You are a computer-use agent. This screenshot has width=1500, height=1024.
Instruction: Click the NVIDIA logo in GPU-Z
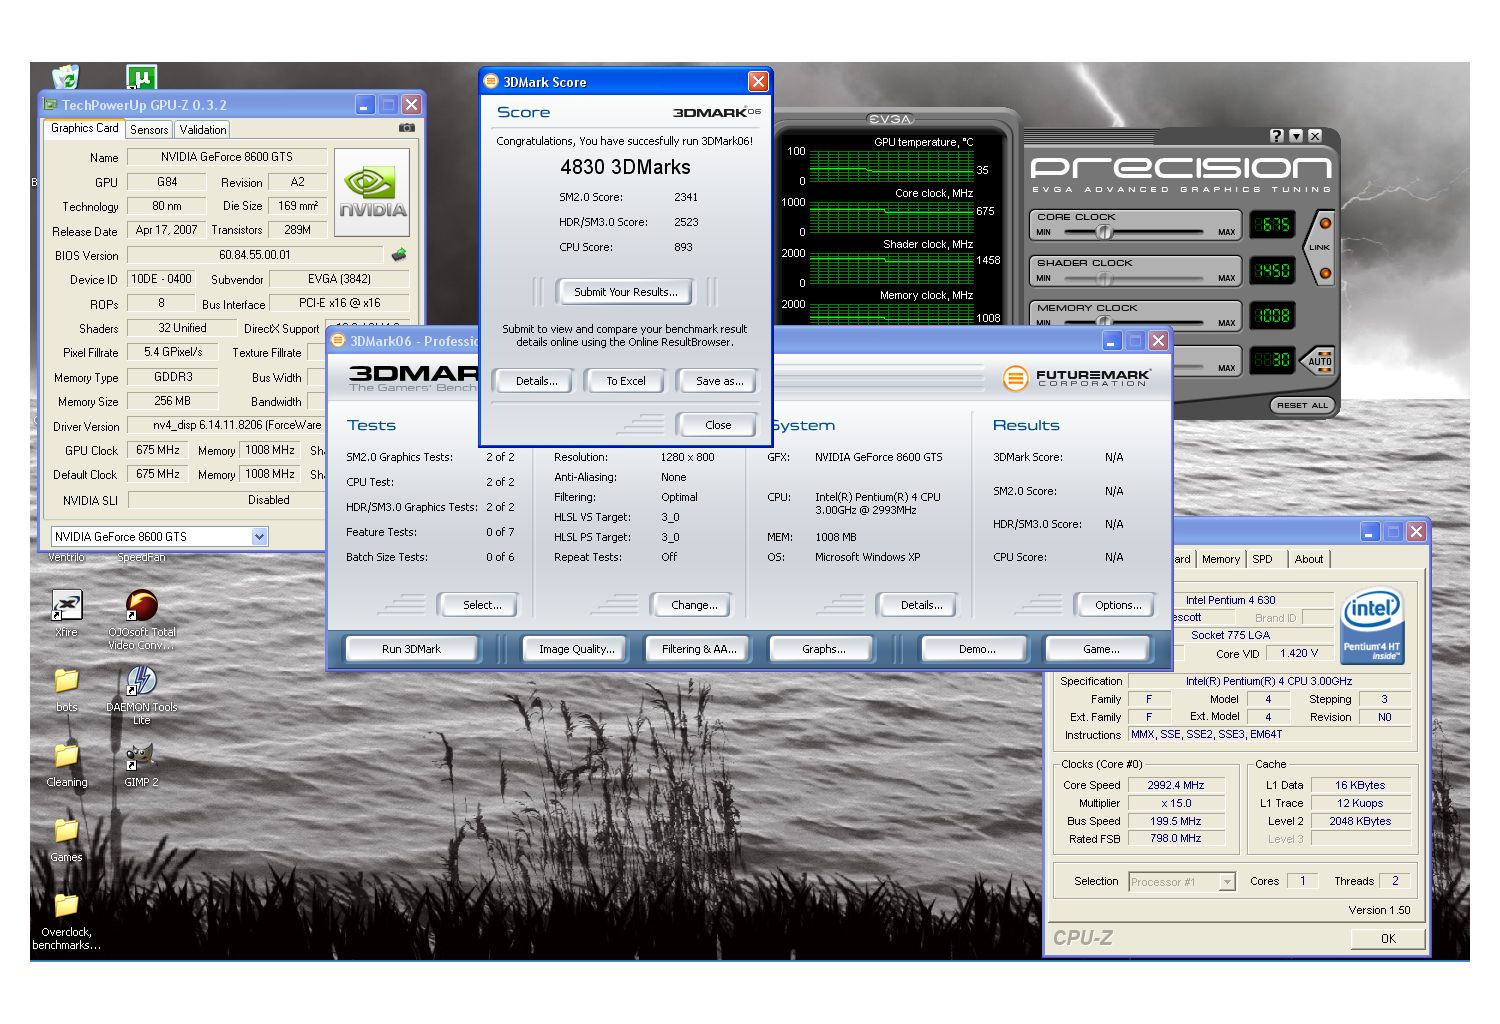[x=372, y=193]
